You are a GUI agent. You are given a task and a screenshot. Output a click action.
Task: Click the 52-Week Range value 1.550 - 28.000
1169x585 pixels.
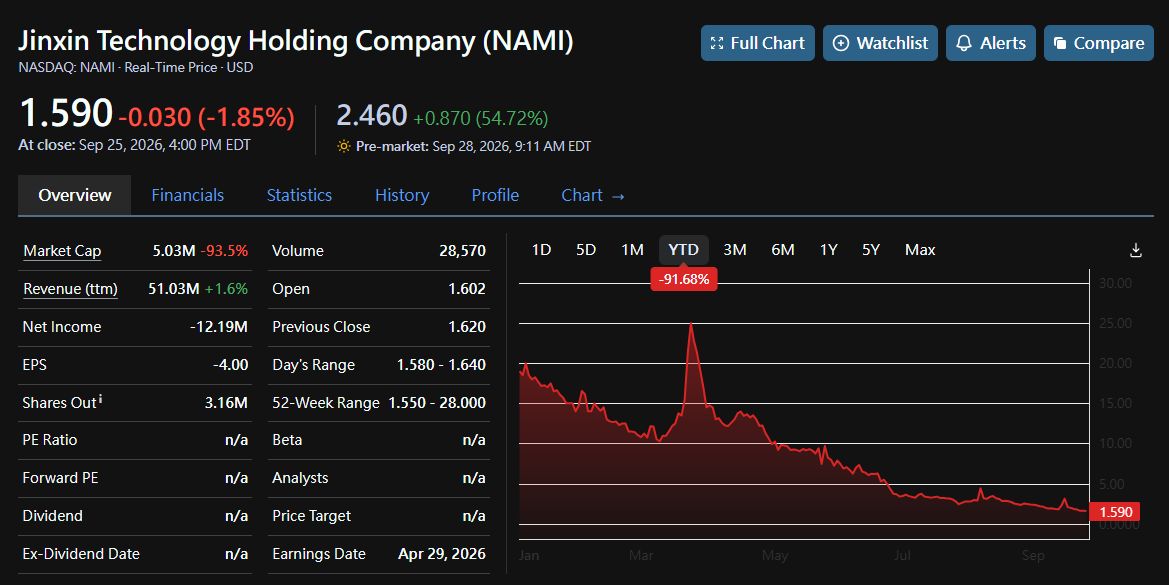click(x=437, y=402)
